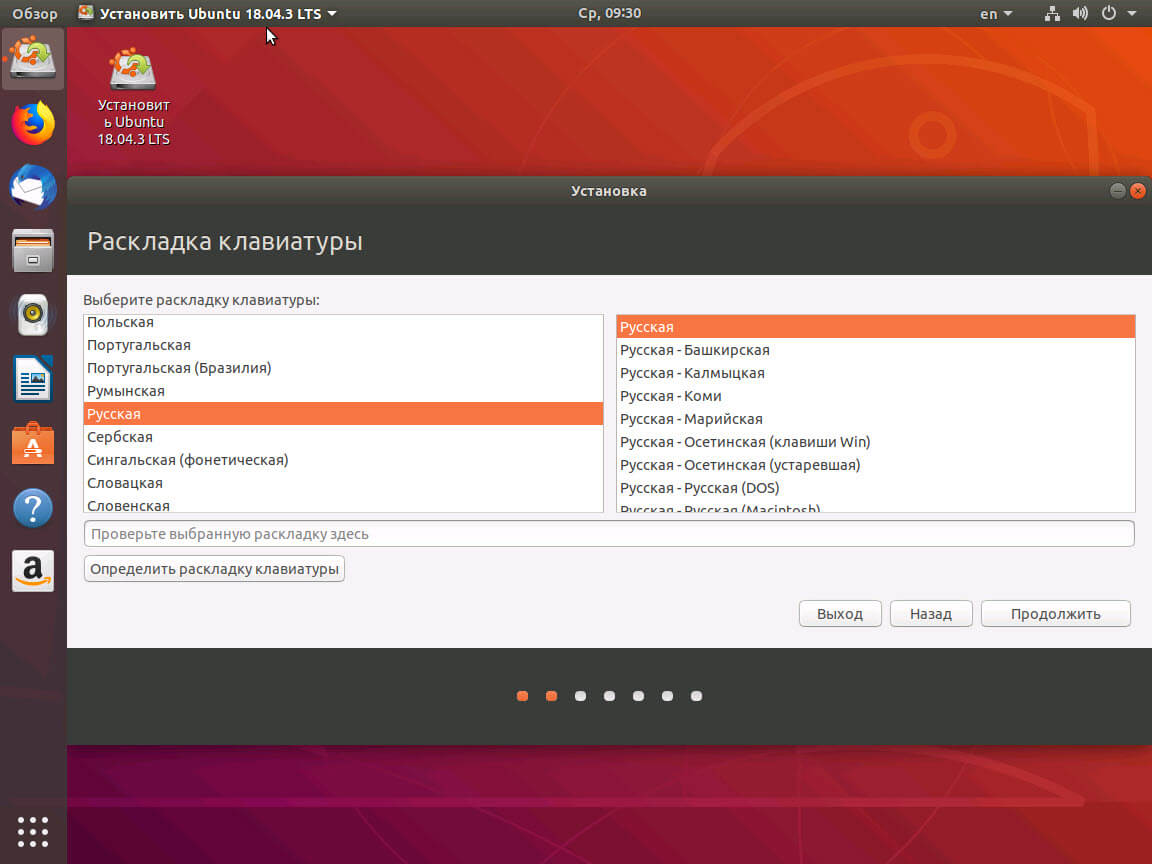Select Русская - Осетинская (устаревшая)

[x=875, y=465]
